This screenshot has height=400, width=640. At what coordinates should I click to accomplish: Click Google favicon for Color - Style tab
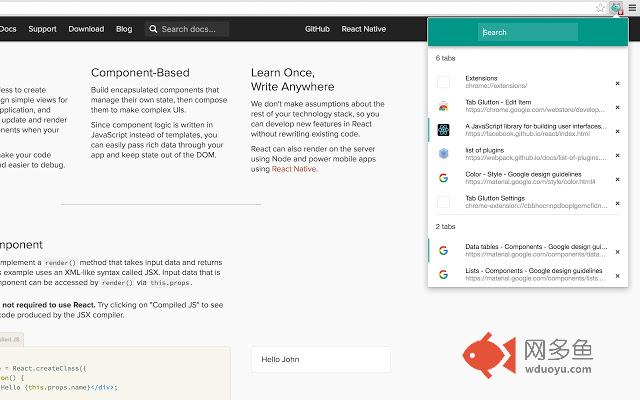tap(443, 178)
